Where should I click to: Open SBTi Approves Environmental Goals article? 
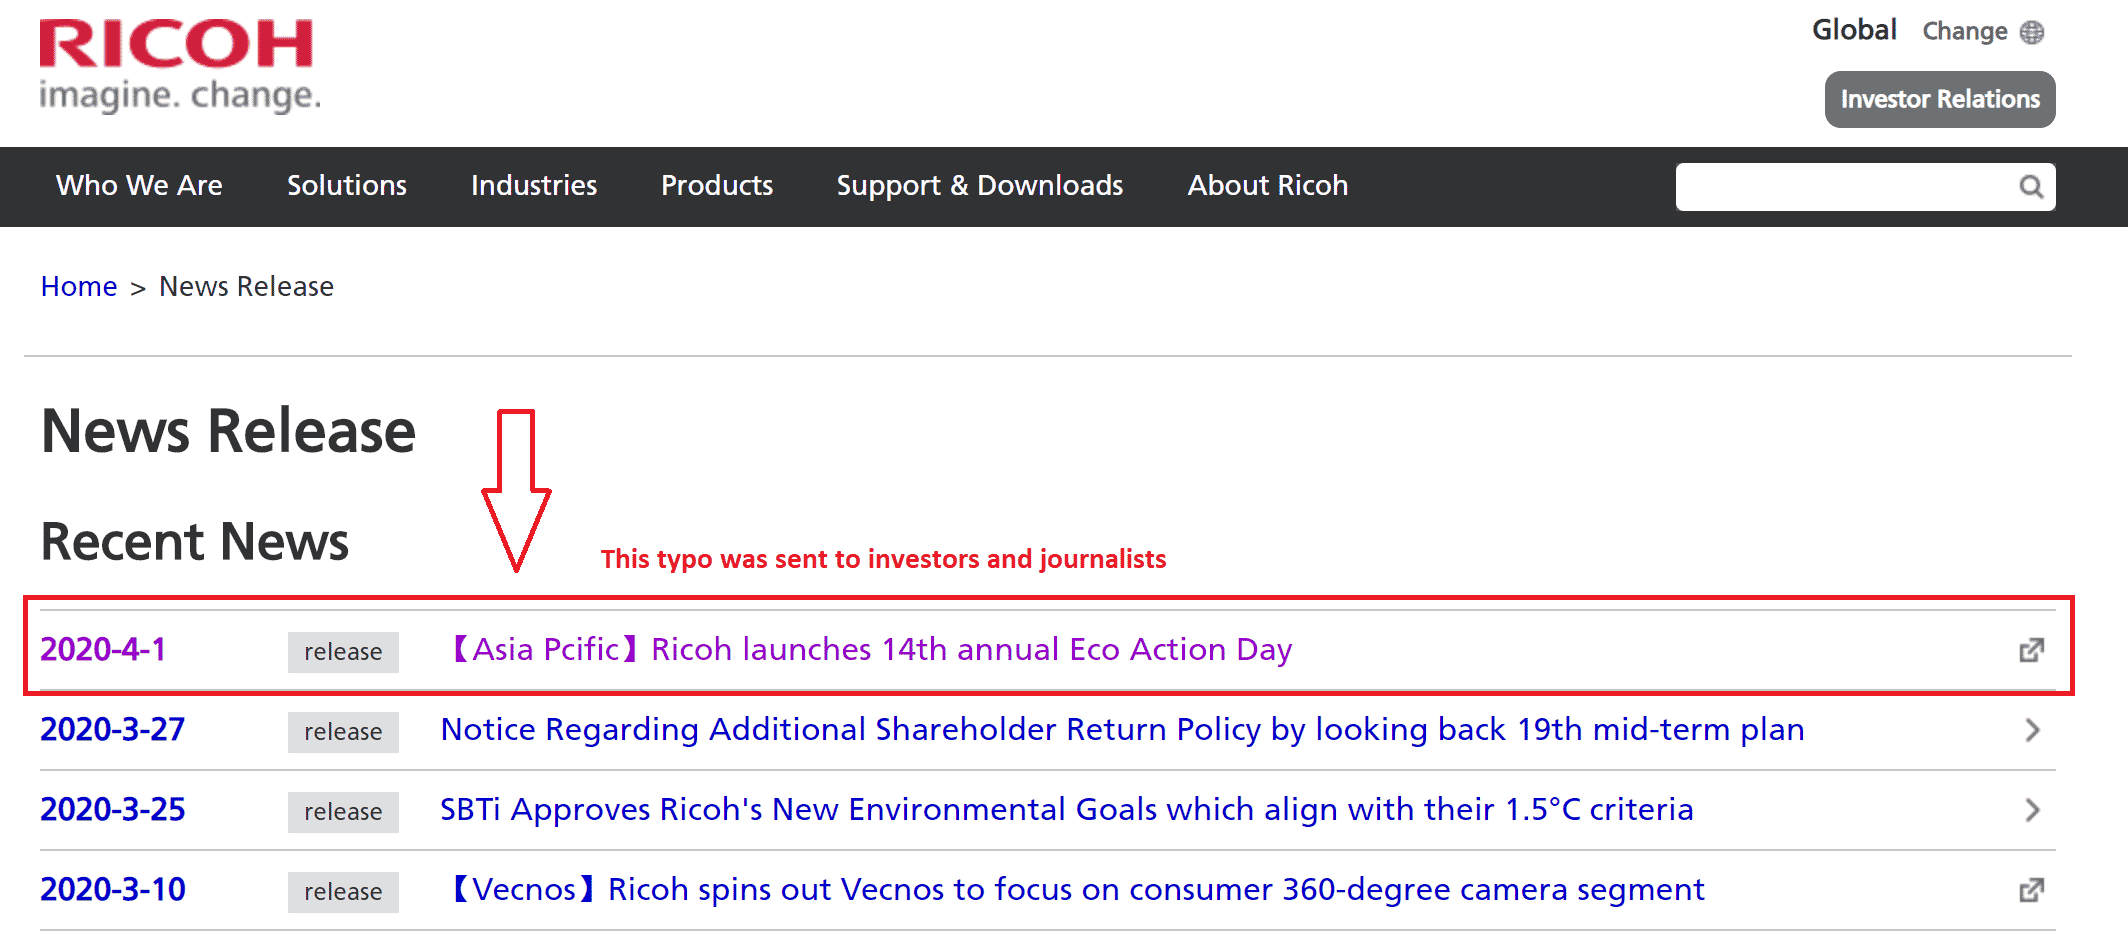1066,810
